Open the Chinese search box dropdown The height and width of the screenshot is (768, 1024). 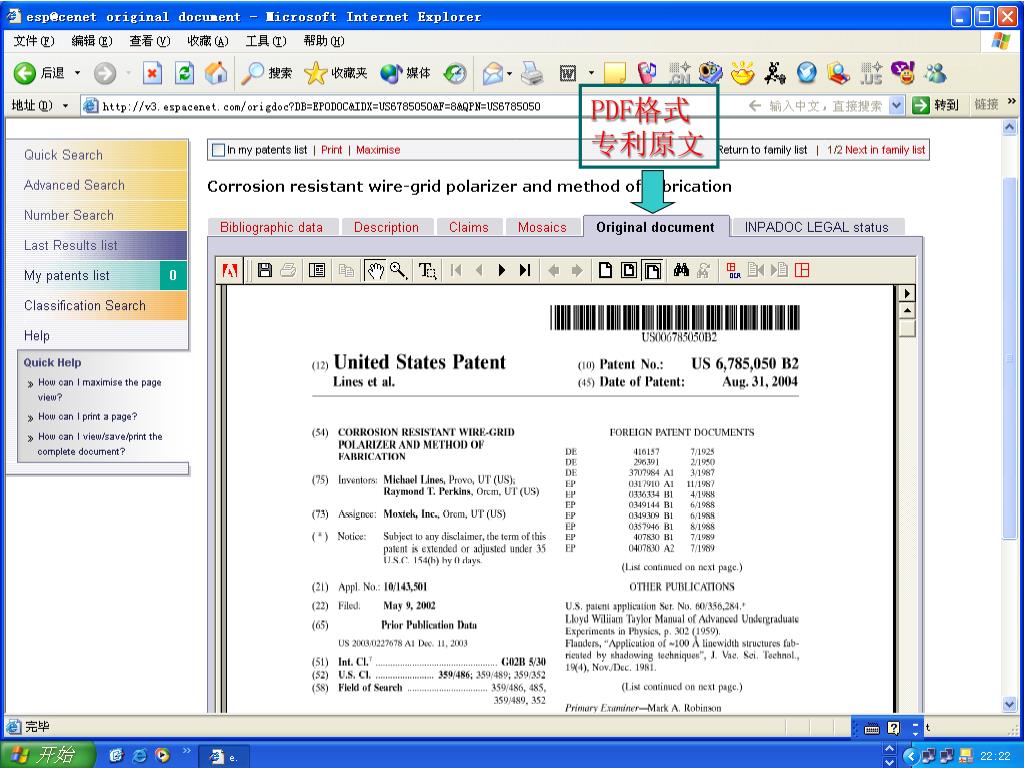point(897,105)
